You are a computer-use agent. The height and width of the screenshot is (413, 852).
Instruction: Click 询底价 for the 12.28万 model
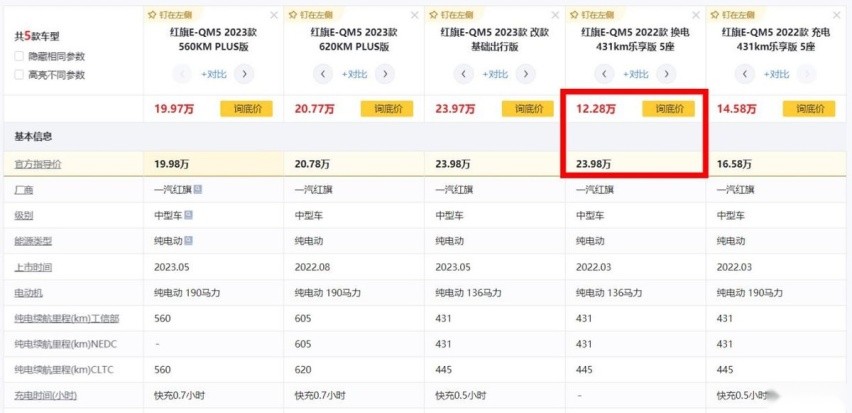pos(668,109)
